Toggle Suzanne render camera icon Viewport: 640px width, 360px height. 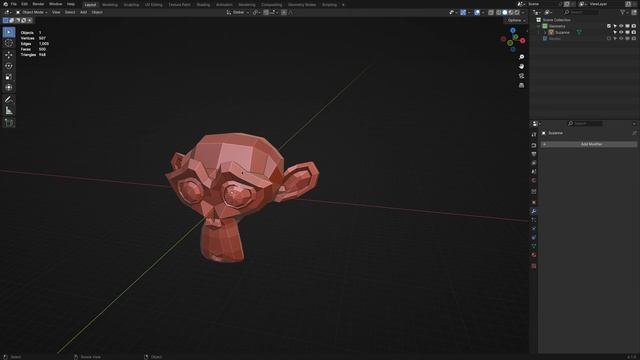pos(633,32)
